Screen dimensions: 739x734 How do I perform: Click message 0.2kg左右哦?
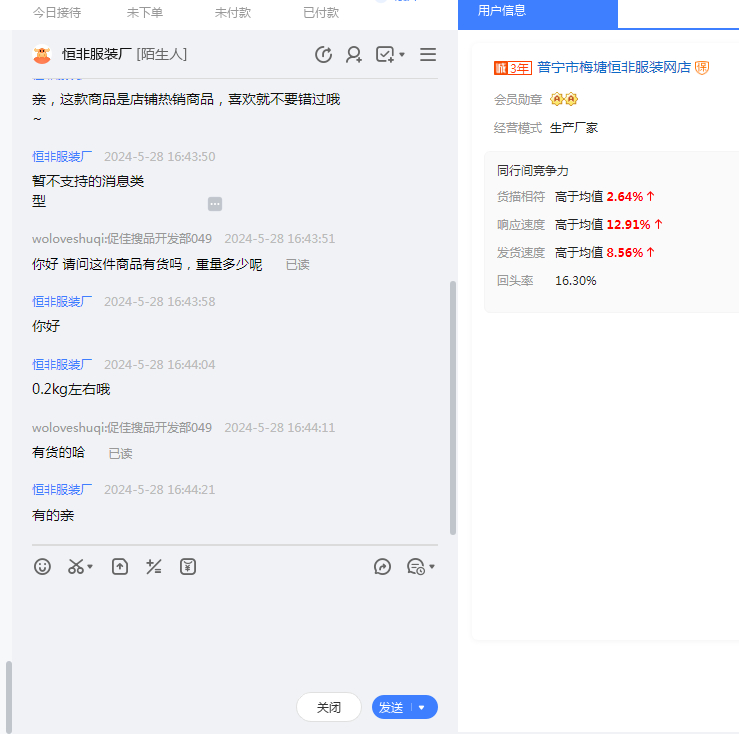pyautogui.click(x=71, y=389)
